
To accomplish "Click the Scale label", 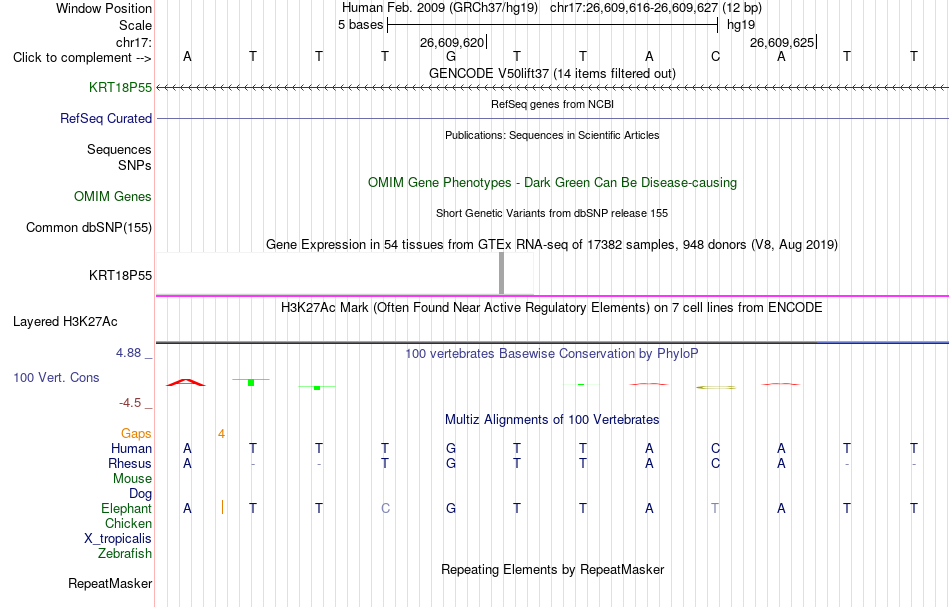I will pyautogui.click(x=135, y=26).
